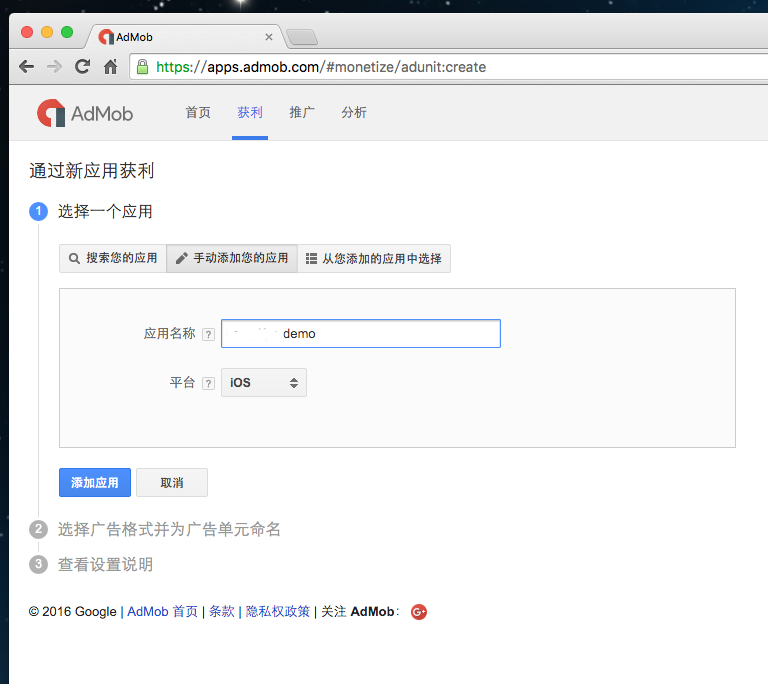This screenshot has height=684, width=768.
Task: Click the browser address bar URL
Action: point(321,67)
